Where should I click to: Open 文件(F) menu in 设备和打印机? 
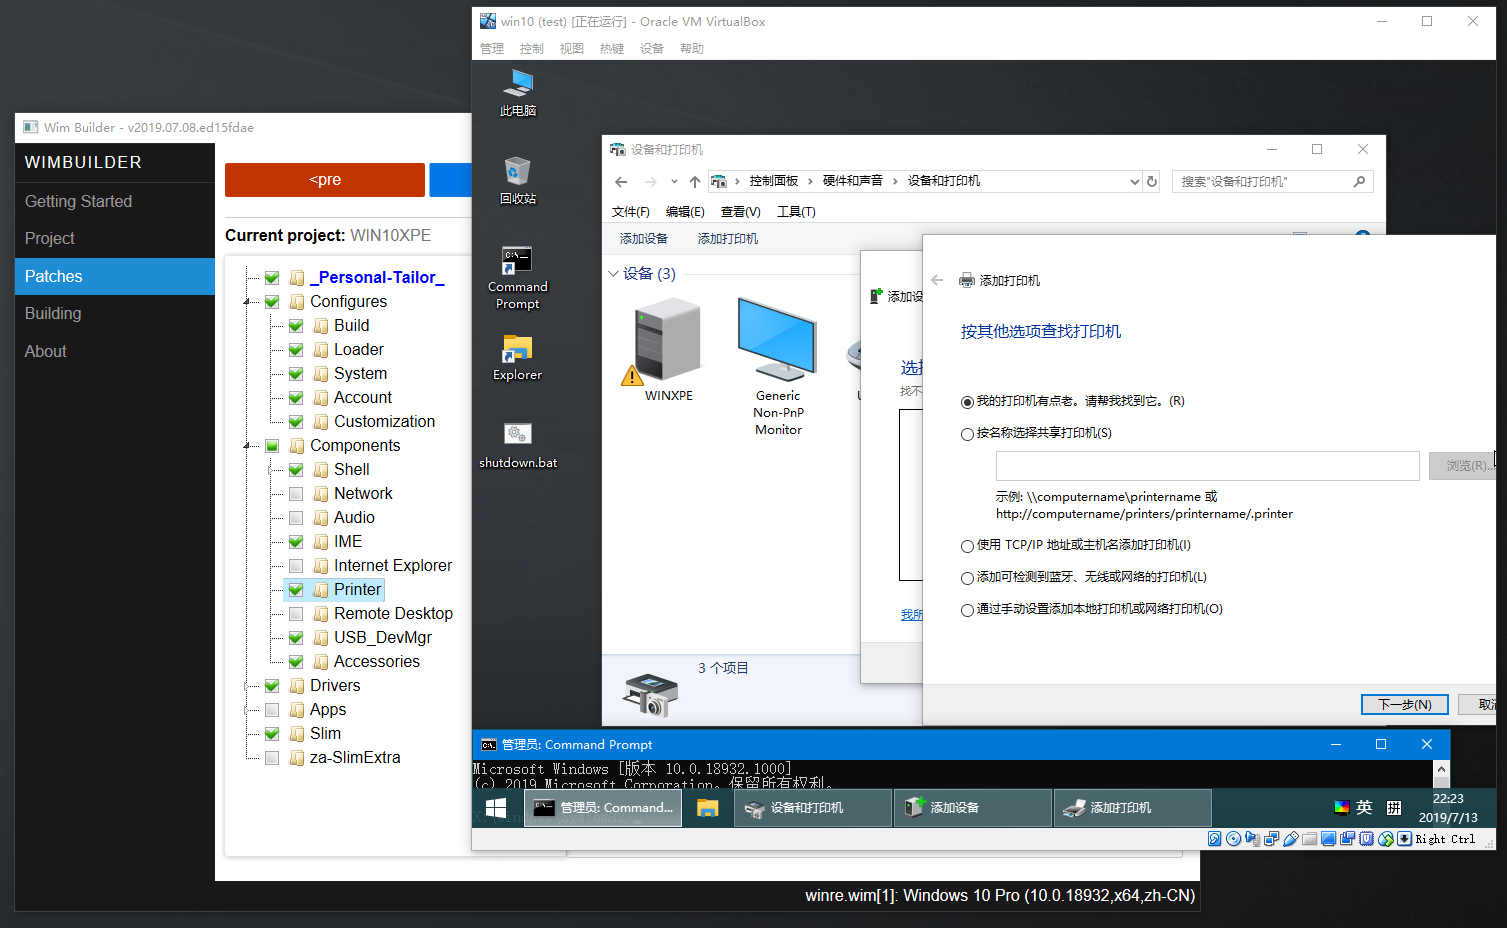tap(630, 212)
